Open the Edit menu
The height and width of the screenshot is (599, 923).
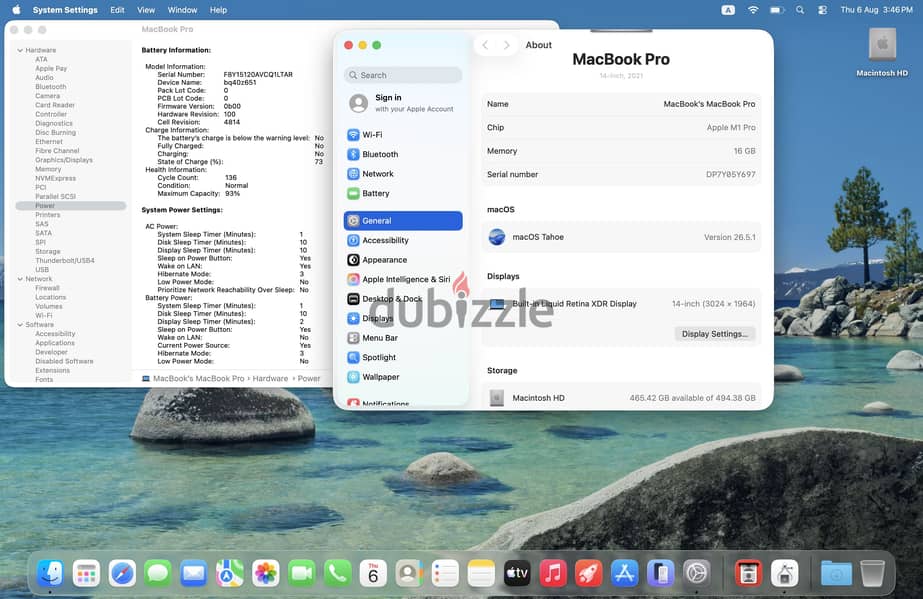(117, 10)
